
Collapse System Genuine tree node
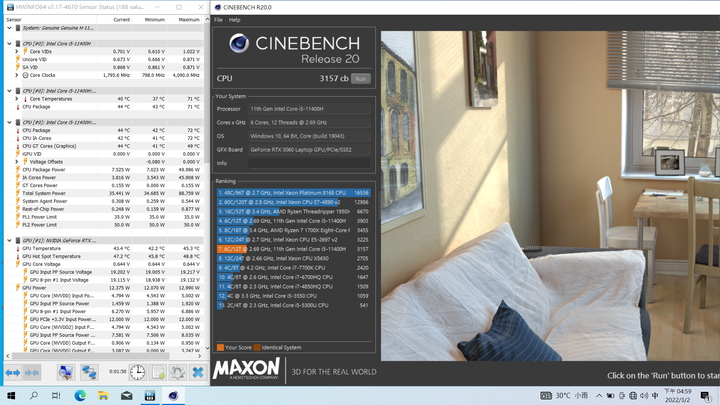coord(9,28)
